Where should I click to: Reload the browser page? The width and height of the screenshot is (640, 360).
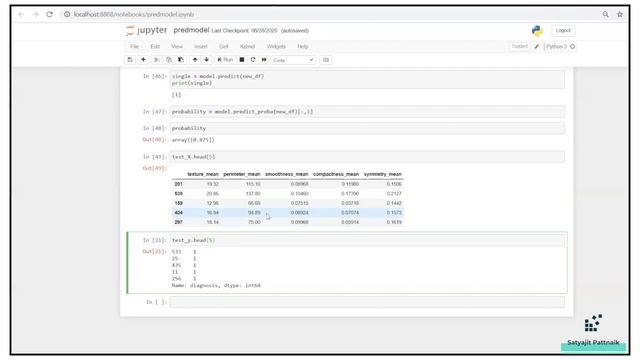(49, 14)
